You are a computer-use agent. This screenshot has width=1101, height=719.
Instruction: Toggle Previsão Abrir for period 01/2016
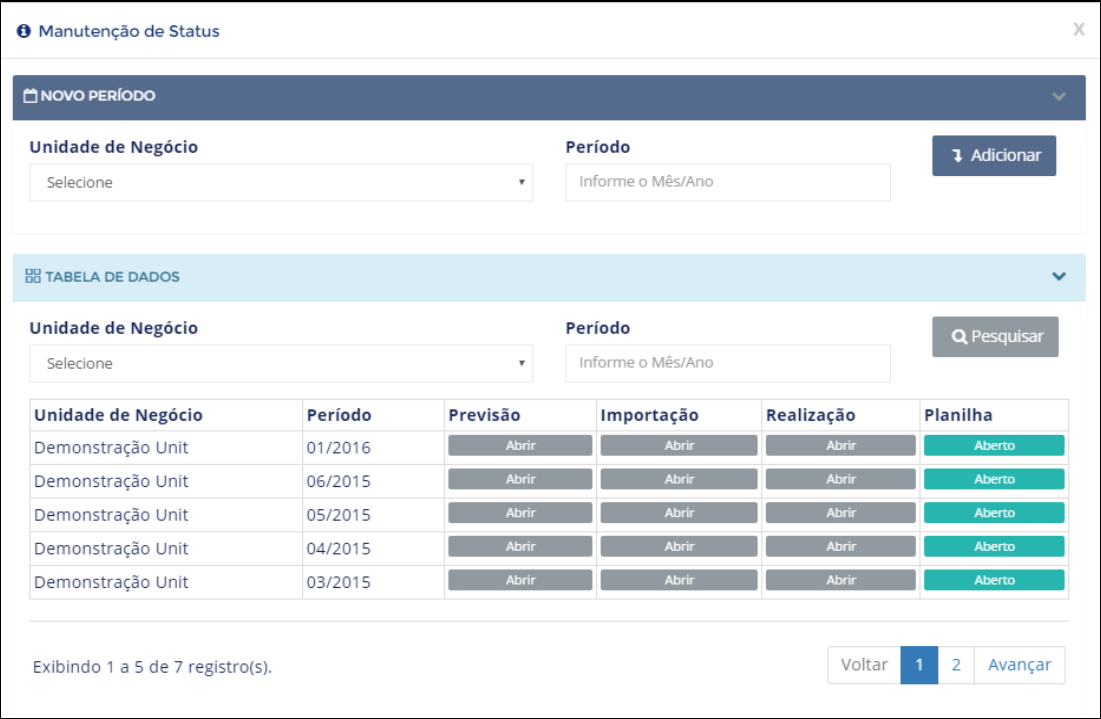(x=520, y=445)
